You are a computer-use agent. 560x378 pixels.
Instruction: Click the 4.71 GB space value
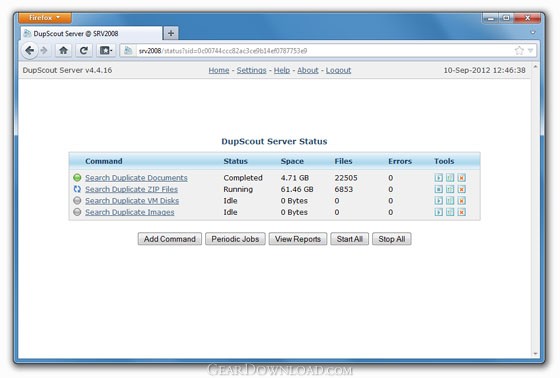click(295, 178)
